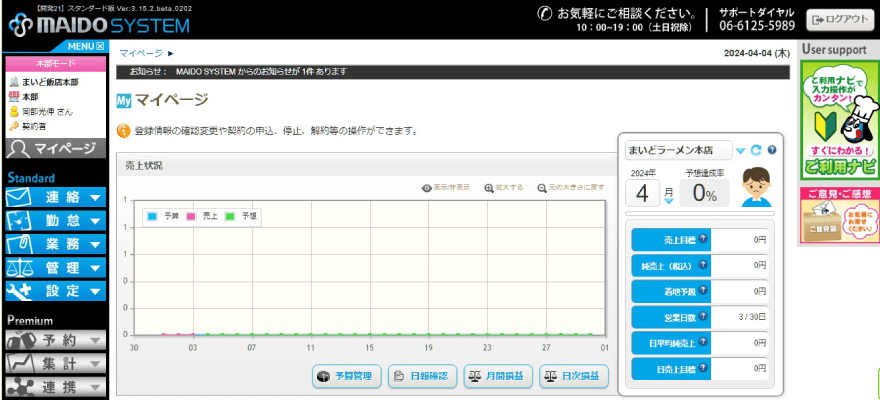Click 拡大する to enlarge chart
This screenshot has width=880, height=400.
504,187
